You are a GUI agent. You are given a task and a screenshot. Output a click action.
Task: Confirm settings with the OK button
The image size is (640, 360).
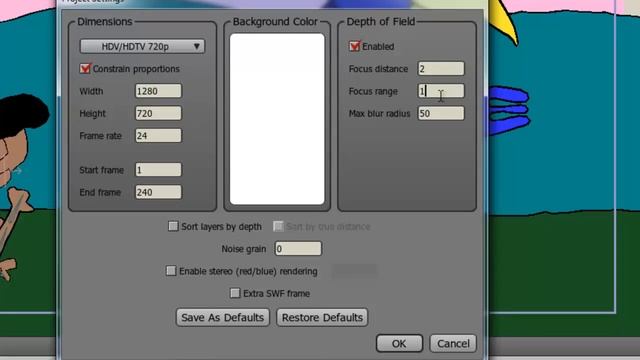399,344
